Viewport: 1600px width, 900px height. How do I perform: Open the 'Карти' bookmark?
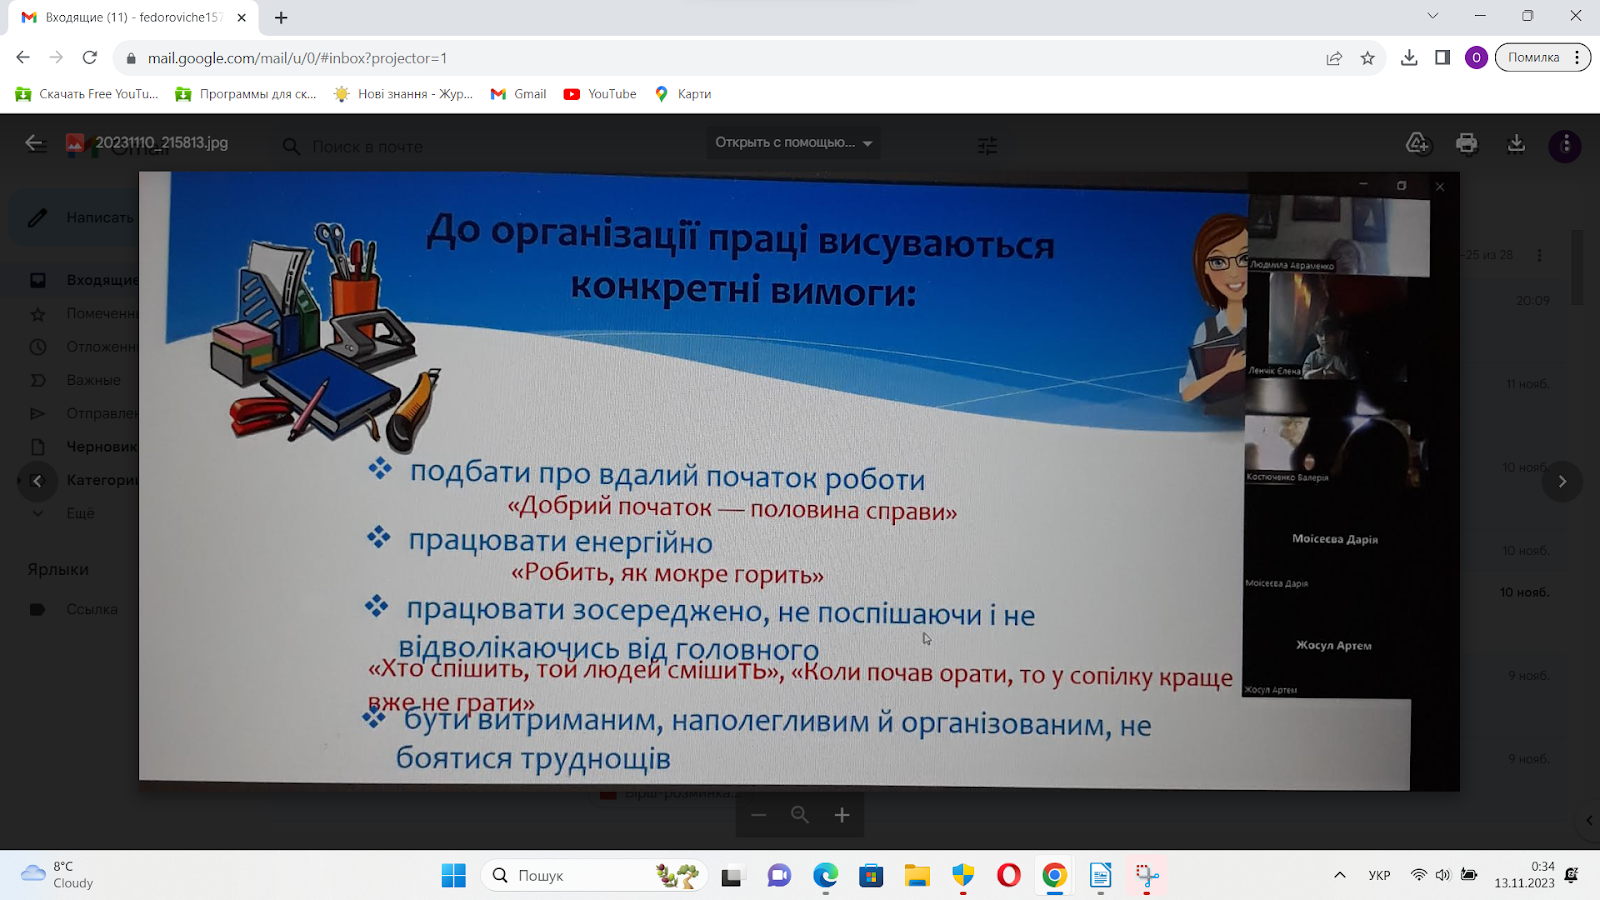[x=683, y=94]
